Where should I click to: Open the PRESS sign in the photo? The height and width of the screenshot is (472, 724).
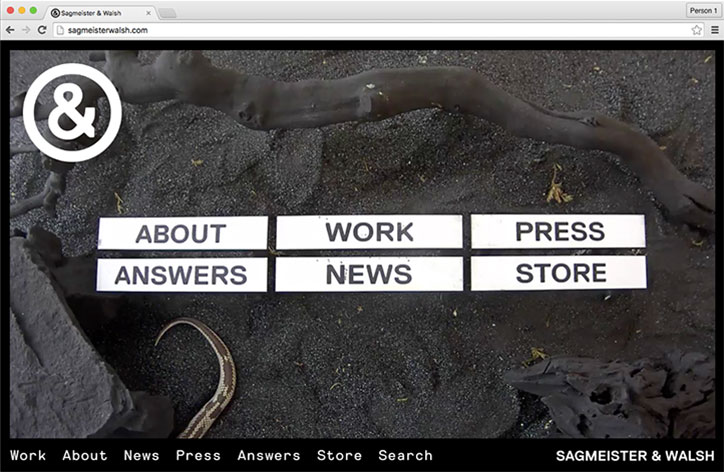coord(558,231)
